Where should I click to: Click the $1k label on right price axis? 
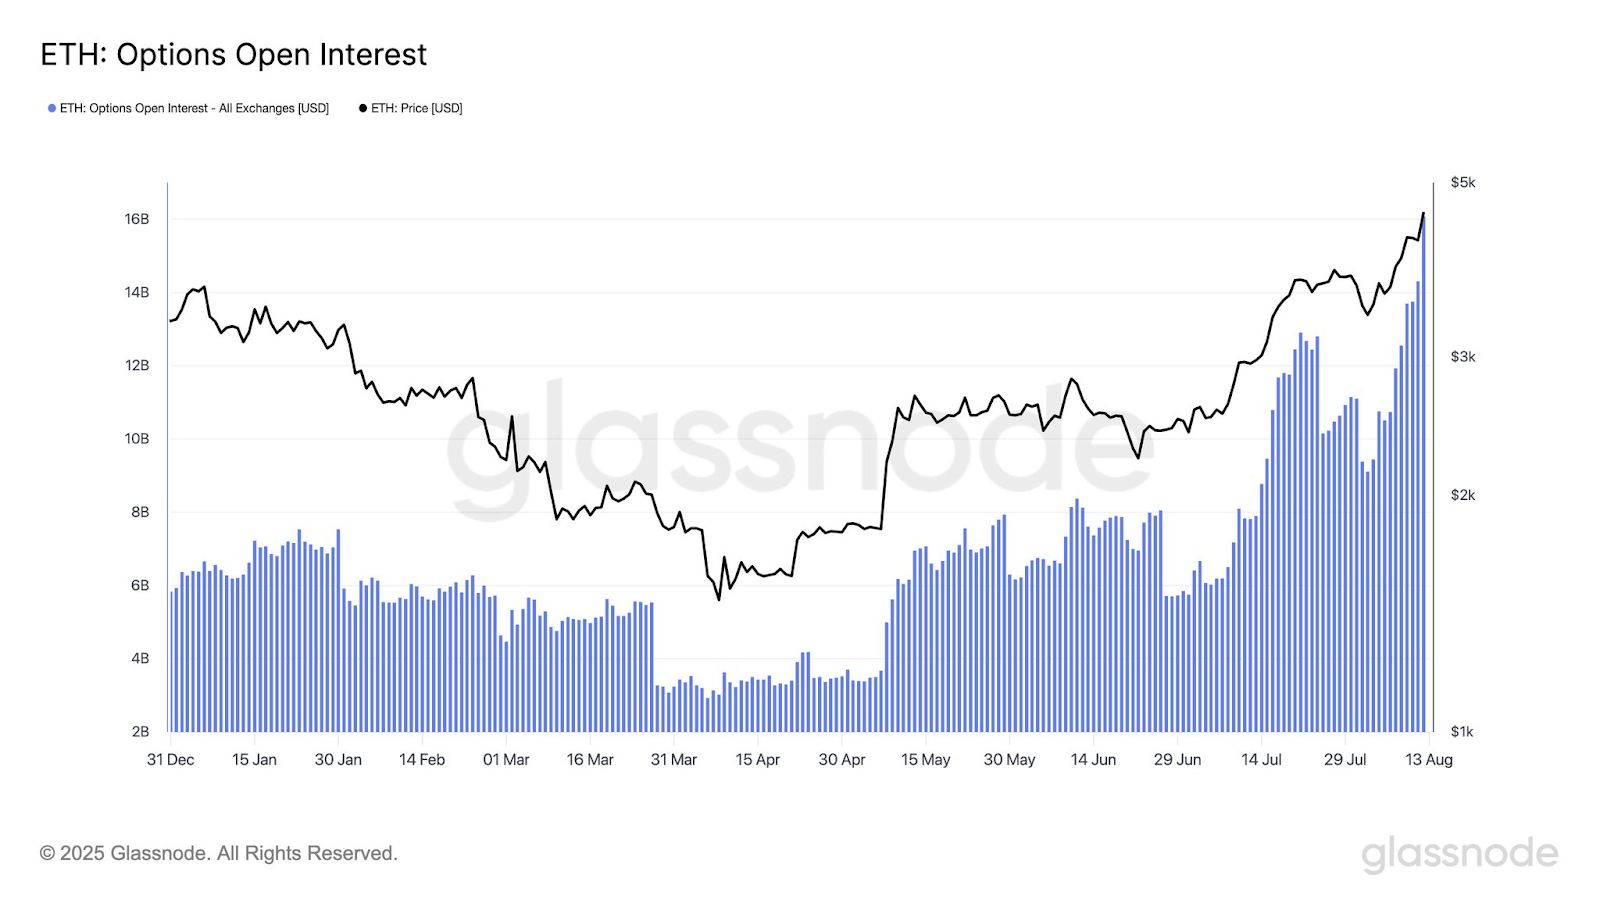[1462, 731]
